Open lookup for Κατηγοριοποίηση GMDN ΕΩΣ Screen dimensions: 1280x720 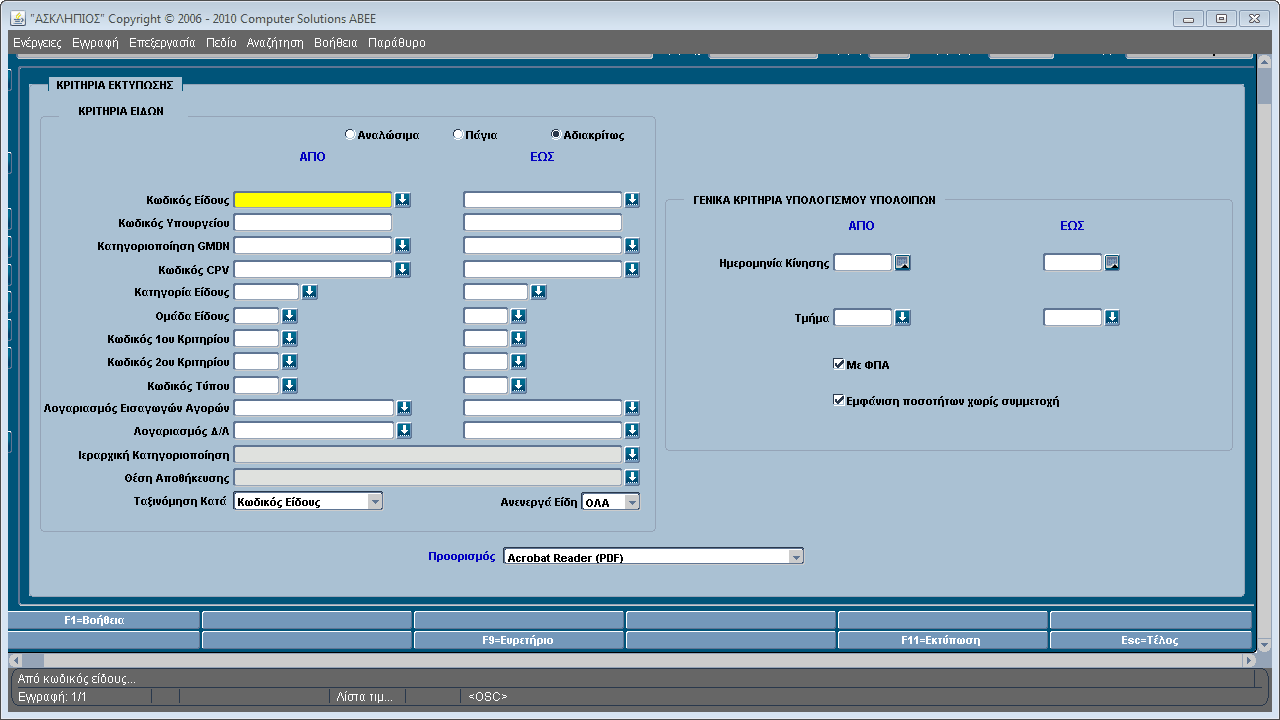[632, 245]
